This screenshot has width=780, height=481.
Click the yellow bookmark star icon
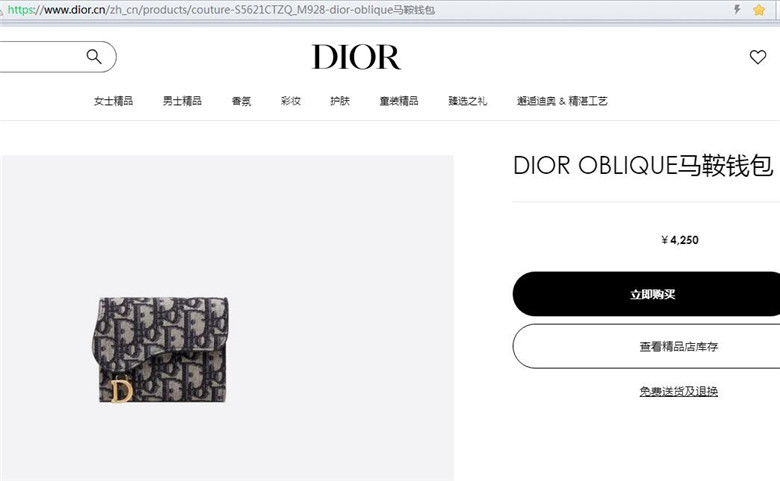759,10
